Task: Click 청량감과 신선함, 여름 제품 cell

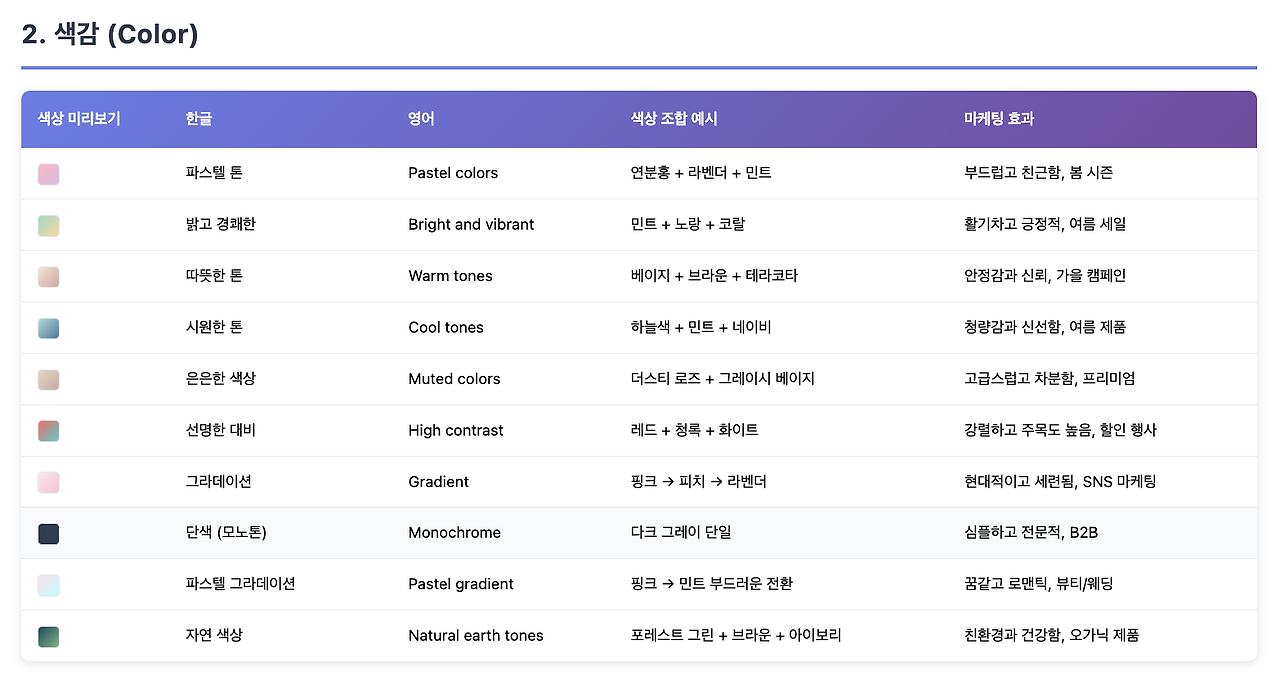Action: coord(1045,327)
